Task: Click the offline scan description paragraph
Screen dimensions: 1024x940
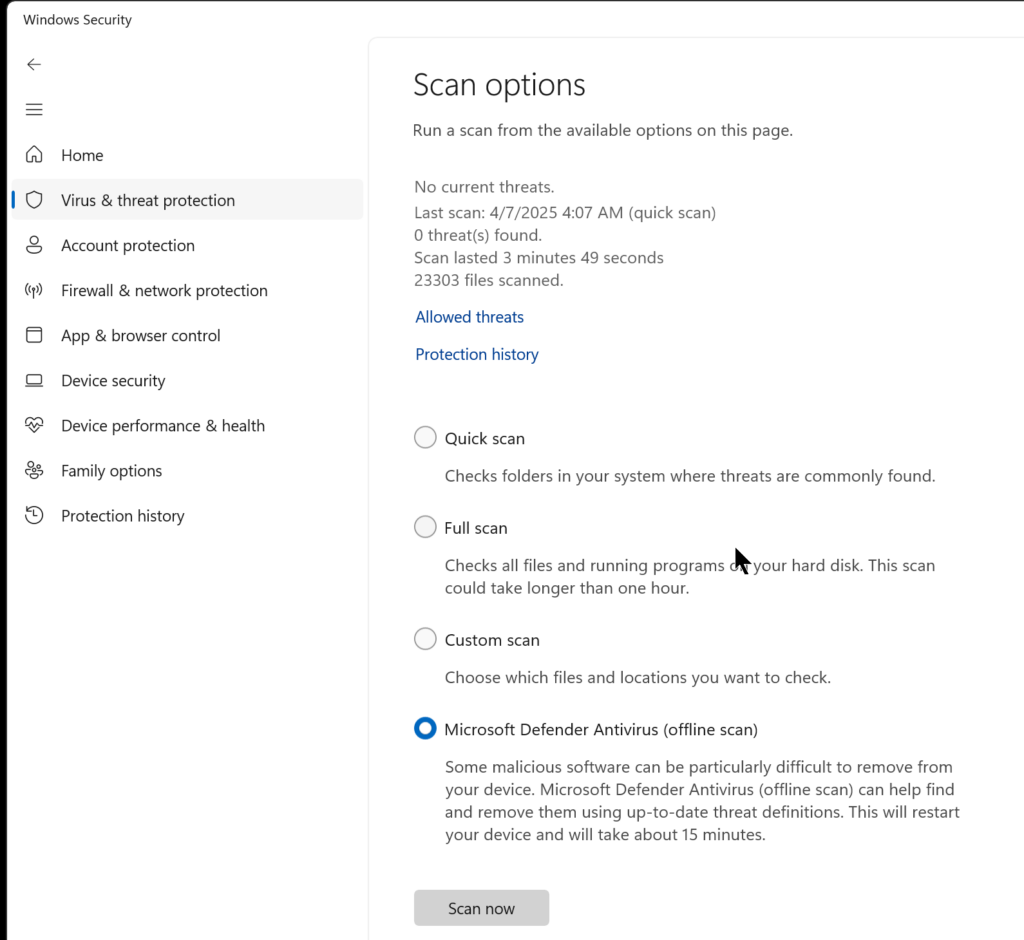Action: [702, 801]
